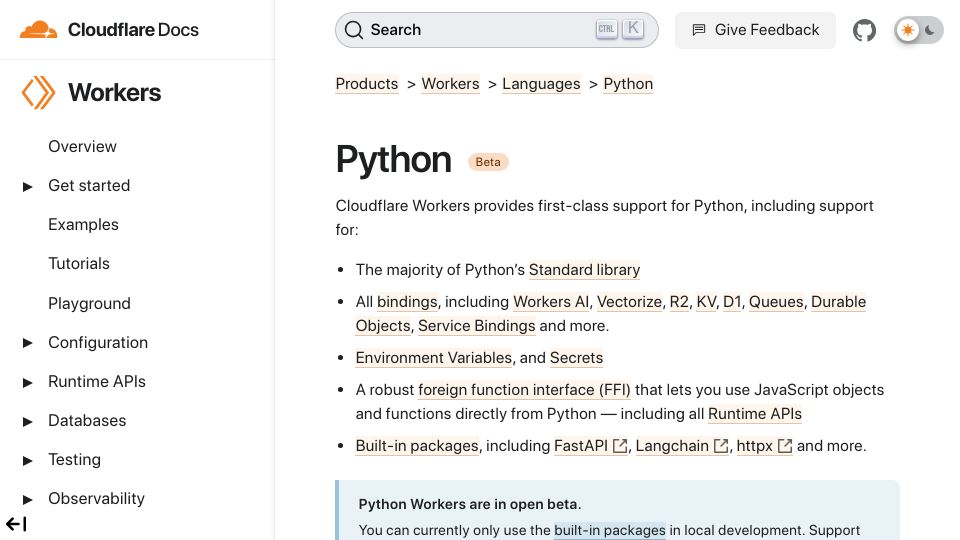Viewport: 960px width, 540px height.
Task: Open the Vectorize link
Action: [x=629, y=302]
